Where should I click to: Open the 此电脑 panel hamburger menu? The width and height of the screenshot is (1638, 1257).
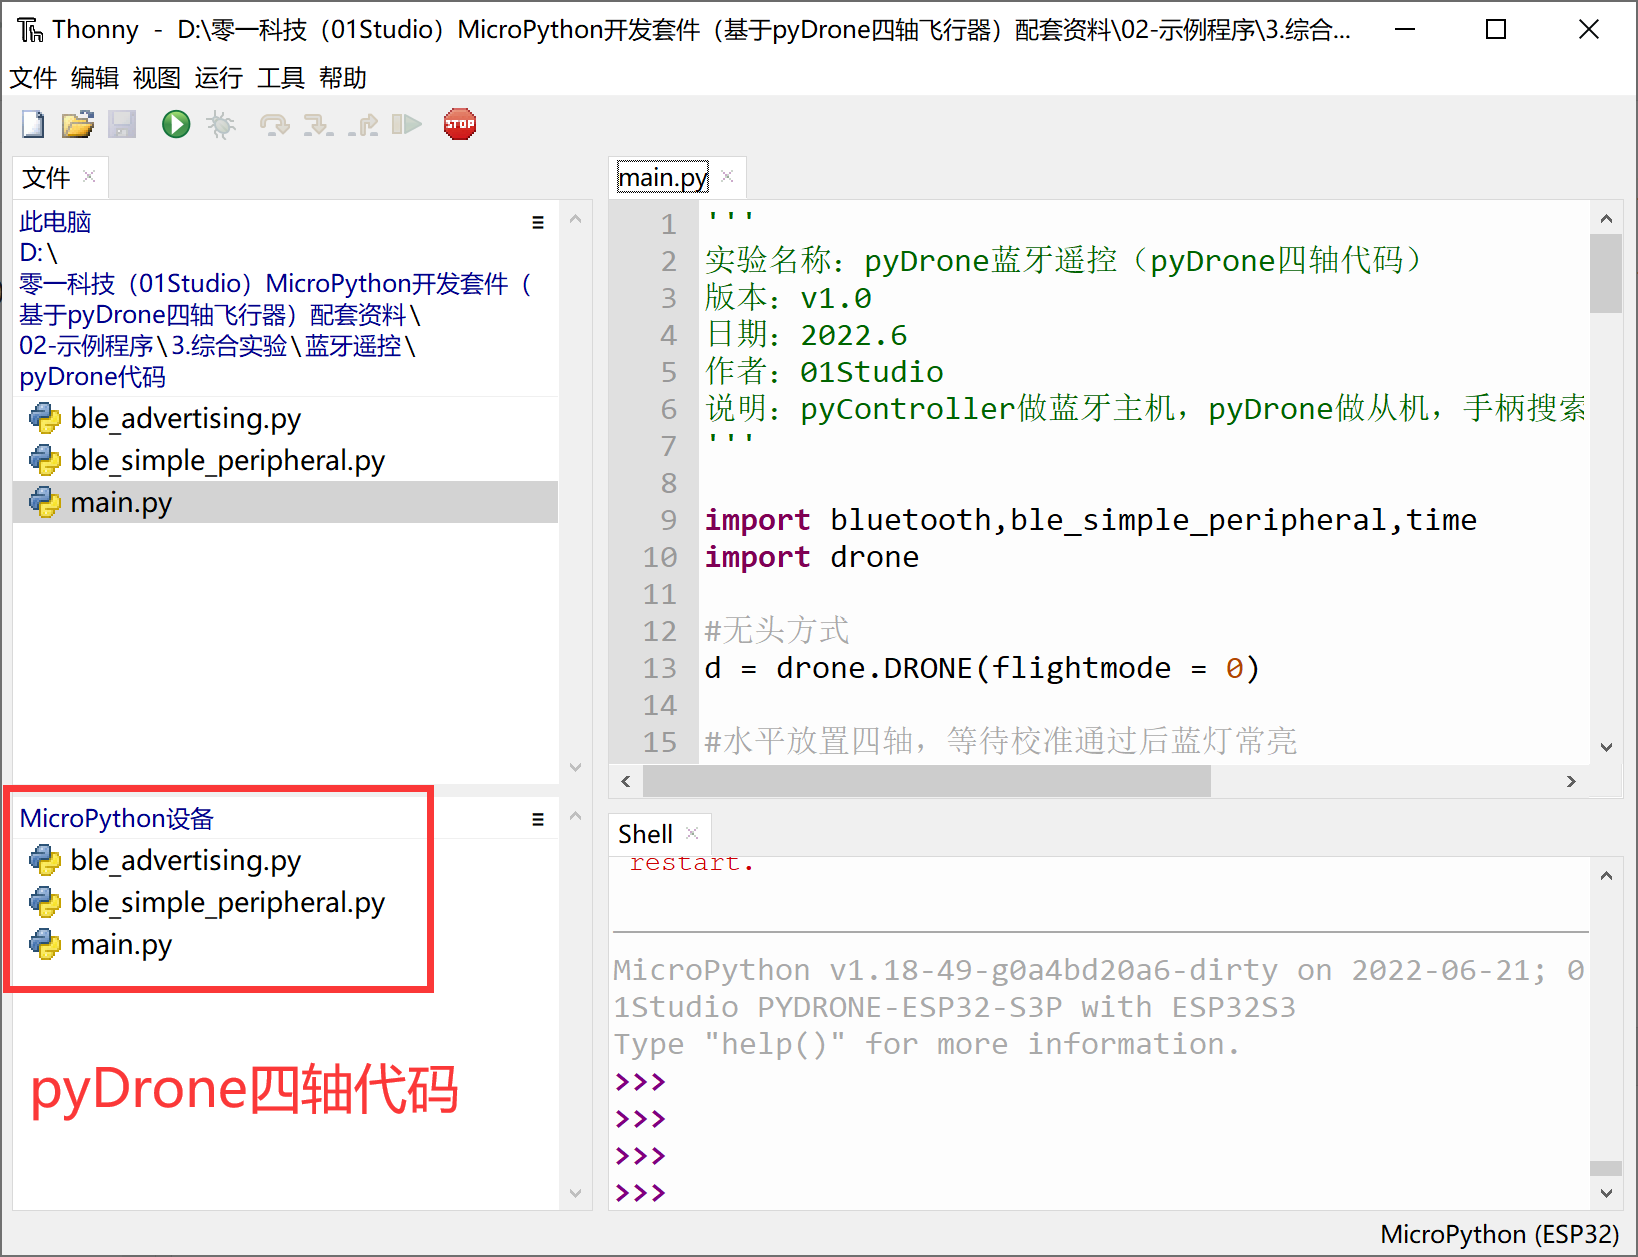pos(538,222)
